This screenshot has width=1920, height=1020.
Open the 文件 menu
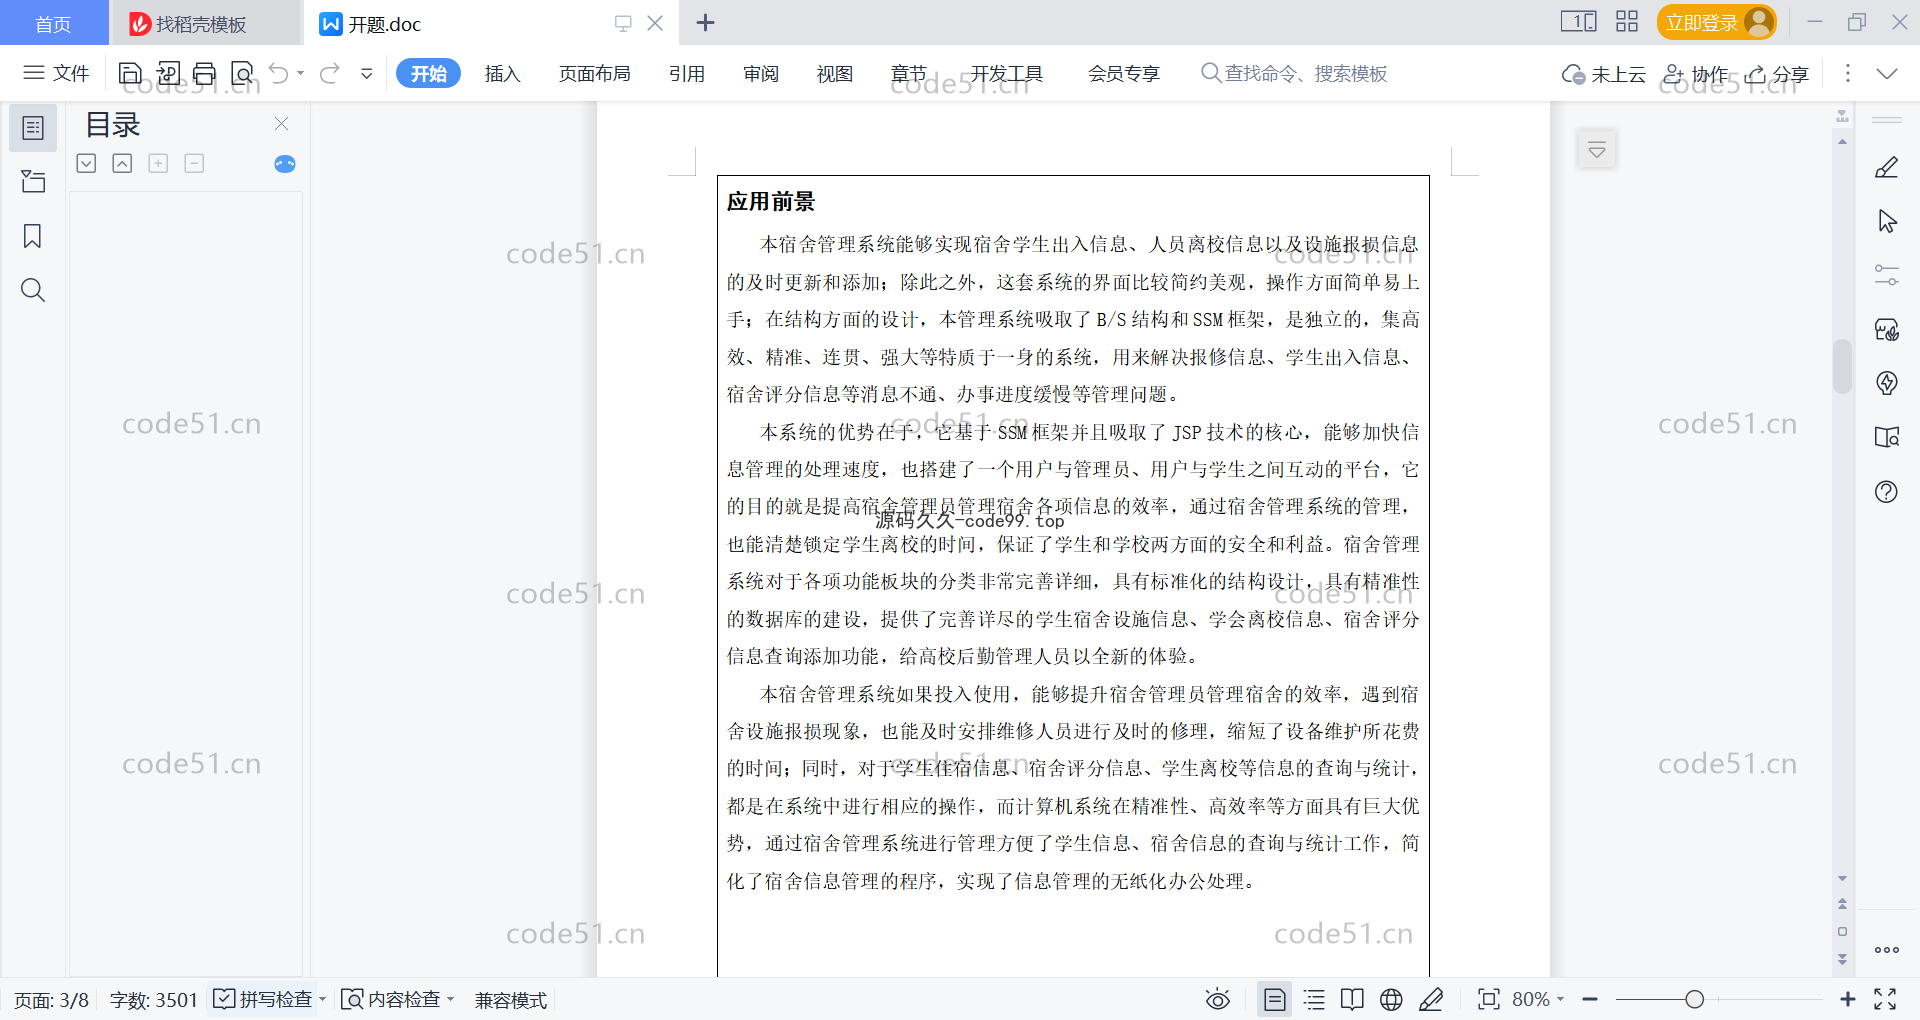pos(57,73)
